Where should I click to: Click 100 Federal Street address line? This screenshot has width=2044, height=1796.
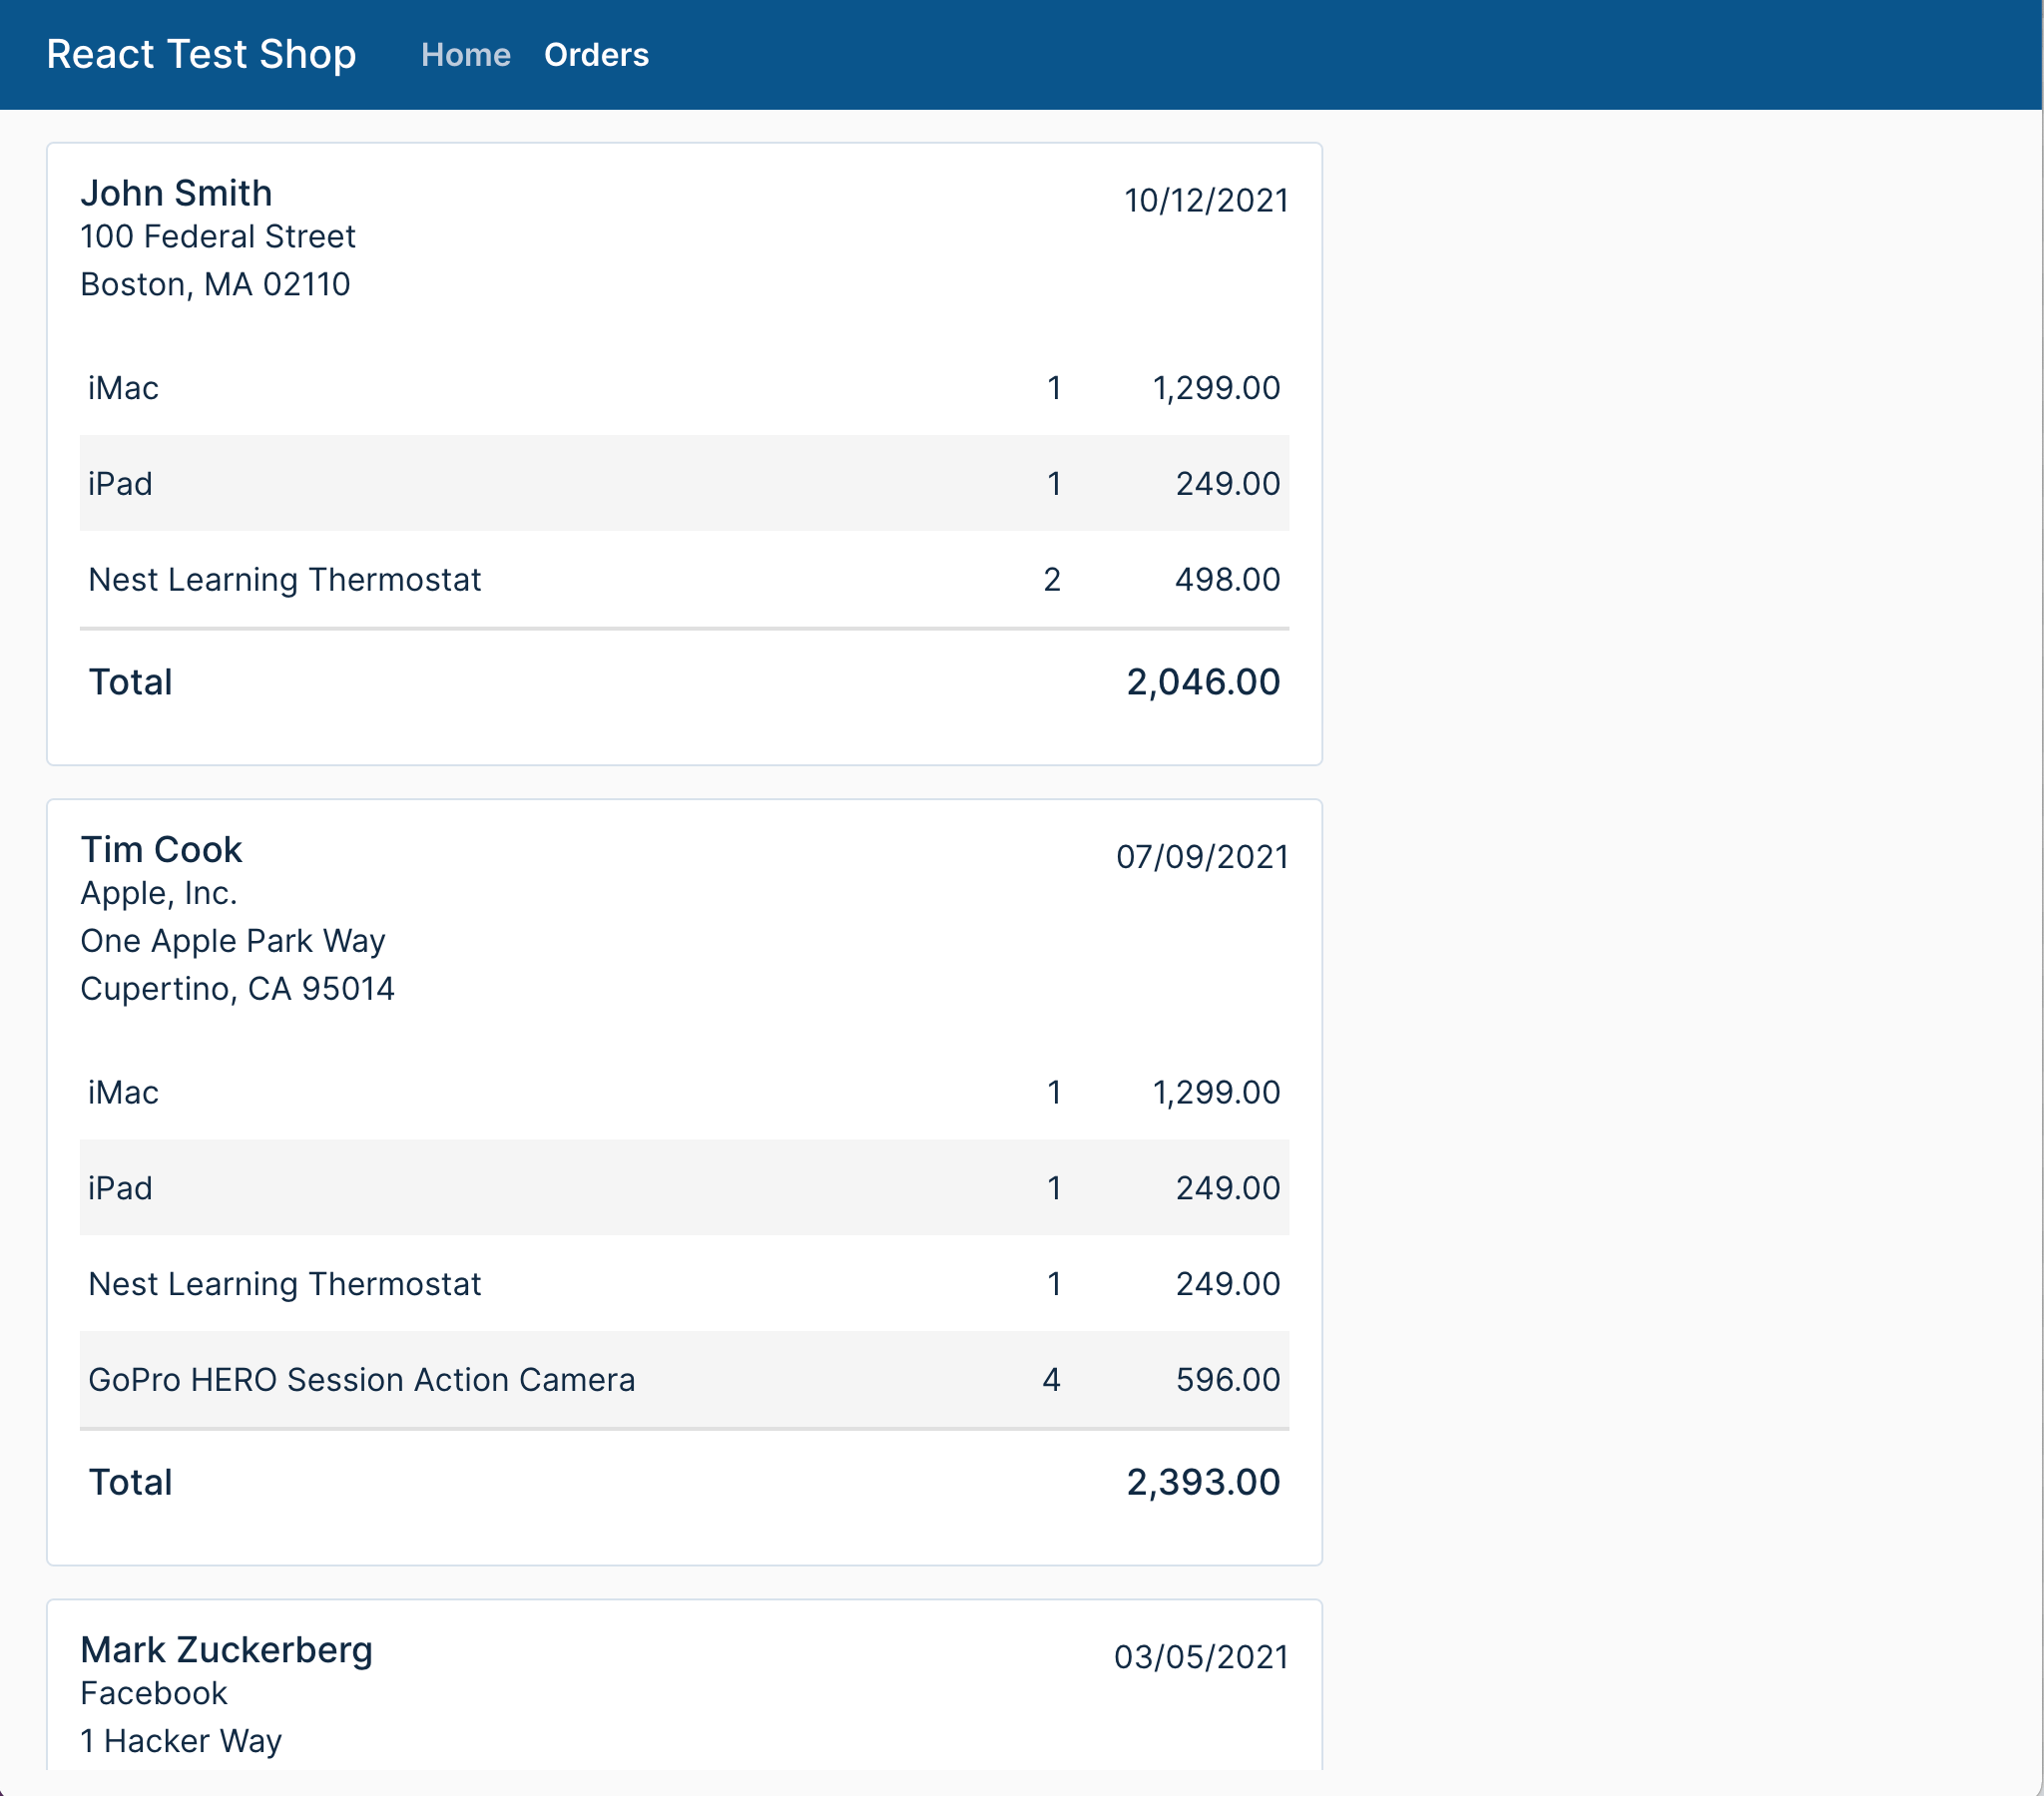217,237
